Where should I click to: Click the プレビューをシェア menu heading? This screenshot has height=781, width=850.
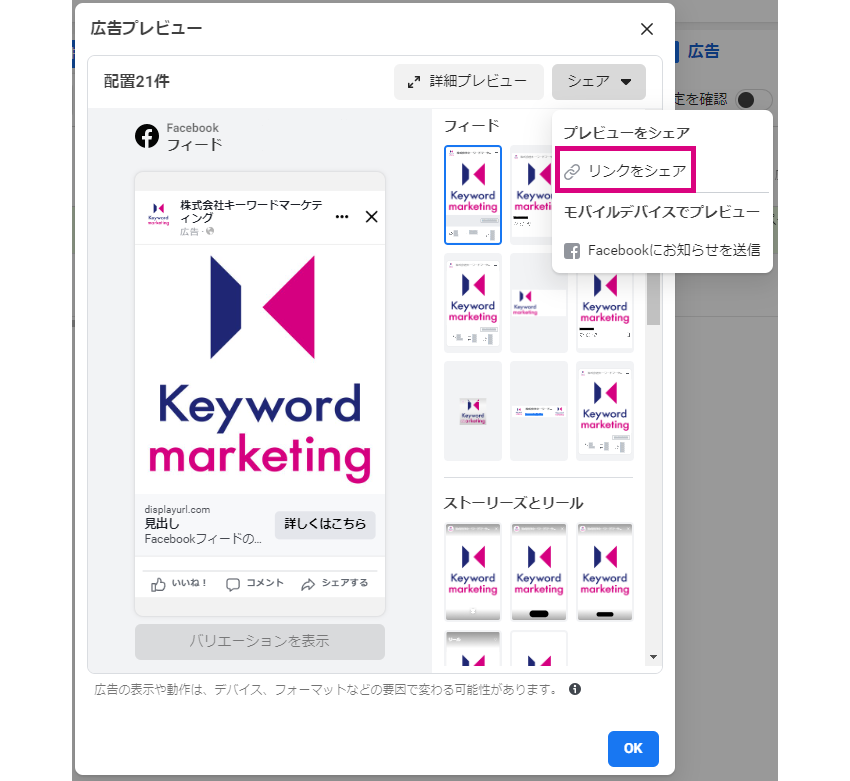click(627, 133)
